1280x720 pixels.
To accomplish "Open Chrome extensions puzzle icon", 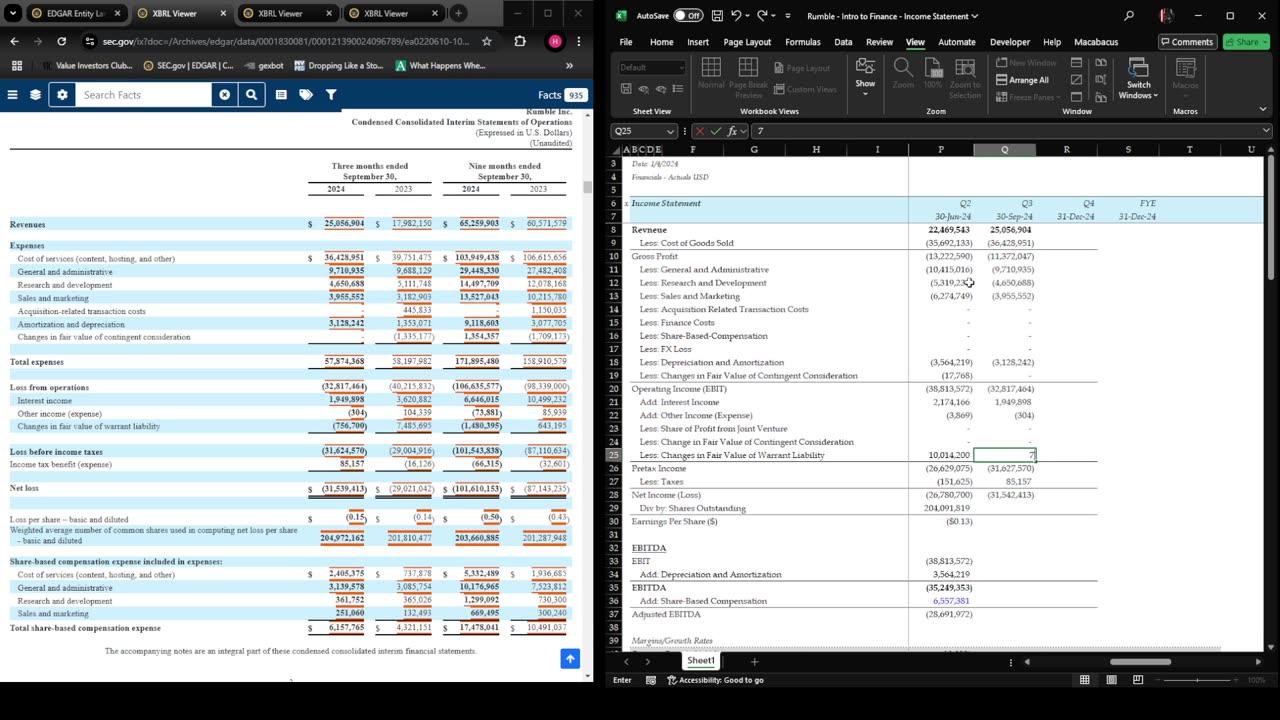I will click(x=520, y=41).
